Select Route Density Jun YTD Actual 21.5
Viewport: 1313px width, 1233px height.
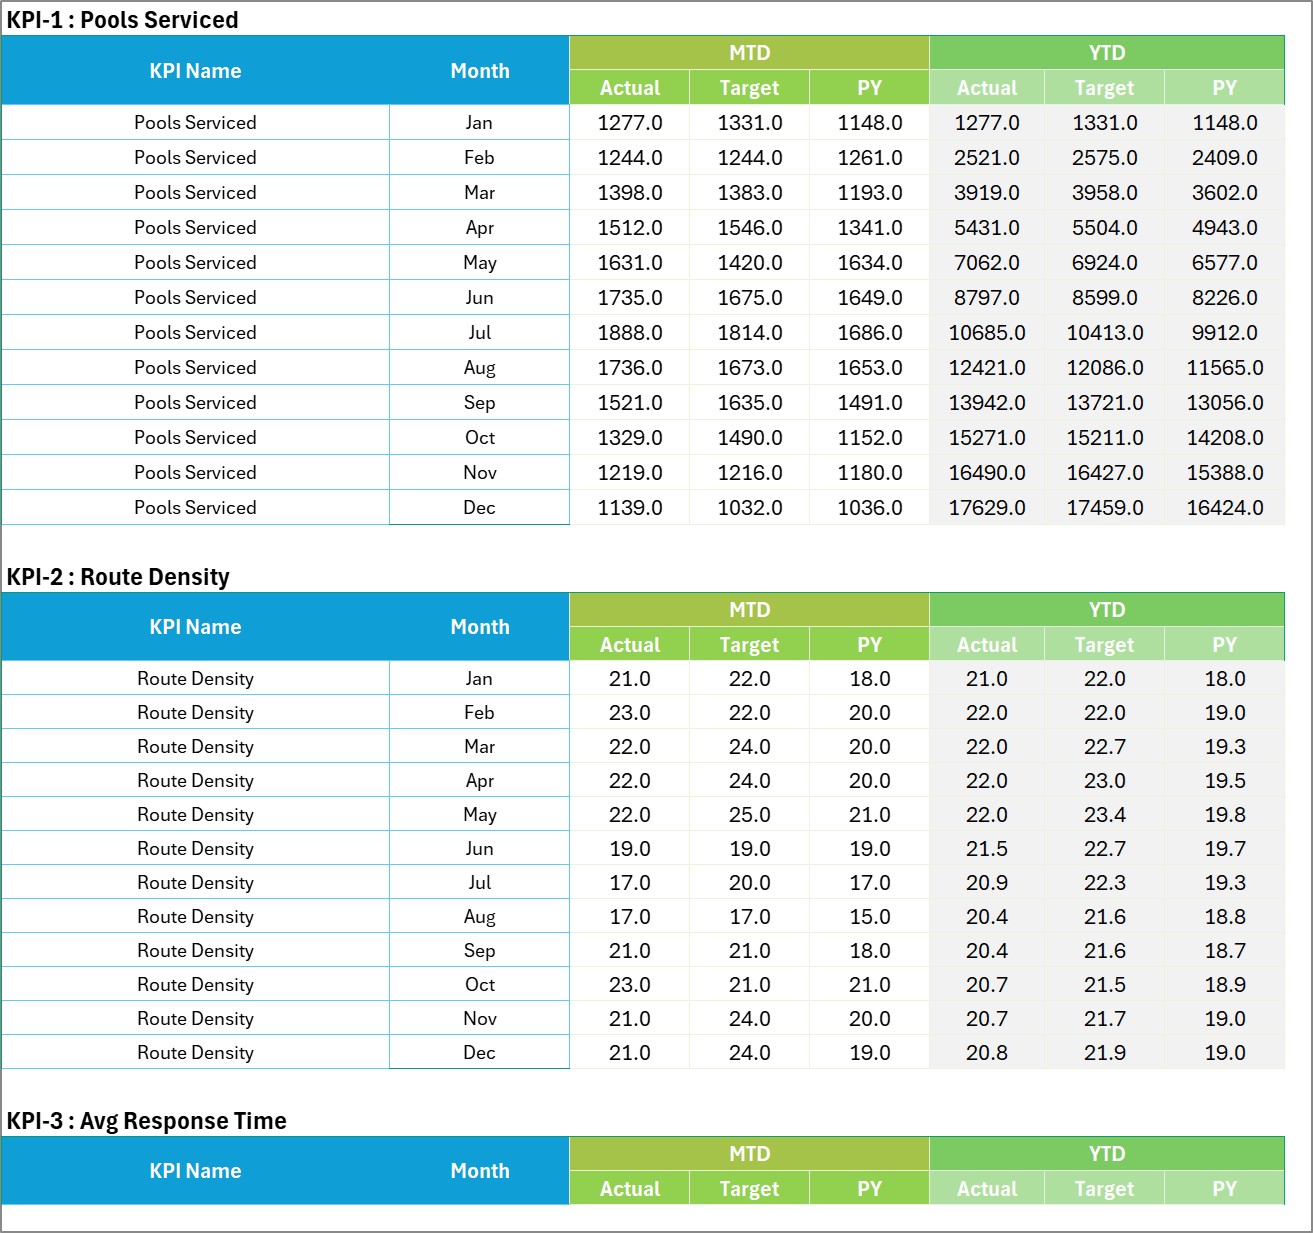[987, 849]
